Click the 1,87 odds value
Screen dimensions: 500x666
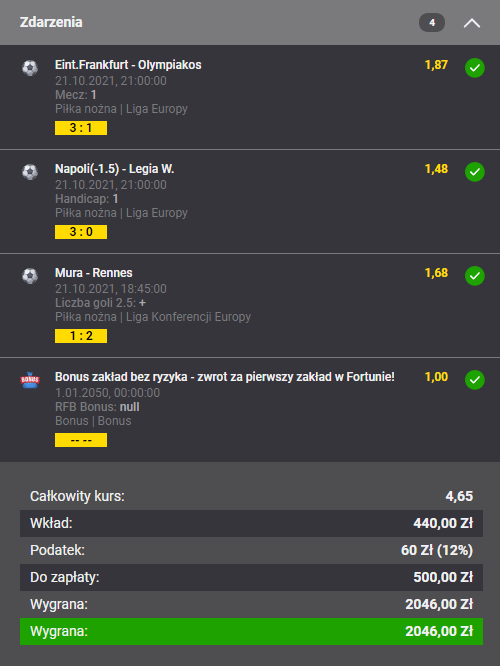tap(436, 65)
